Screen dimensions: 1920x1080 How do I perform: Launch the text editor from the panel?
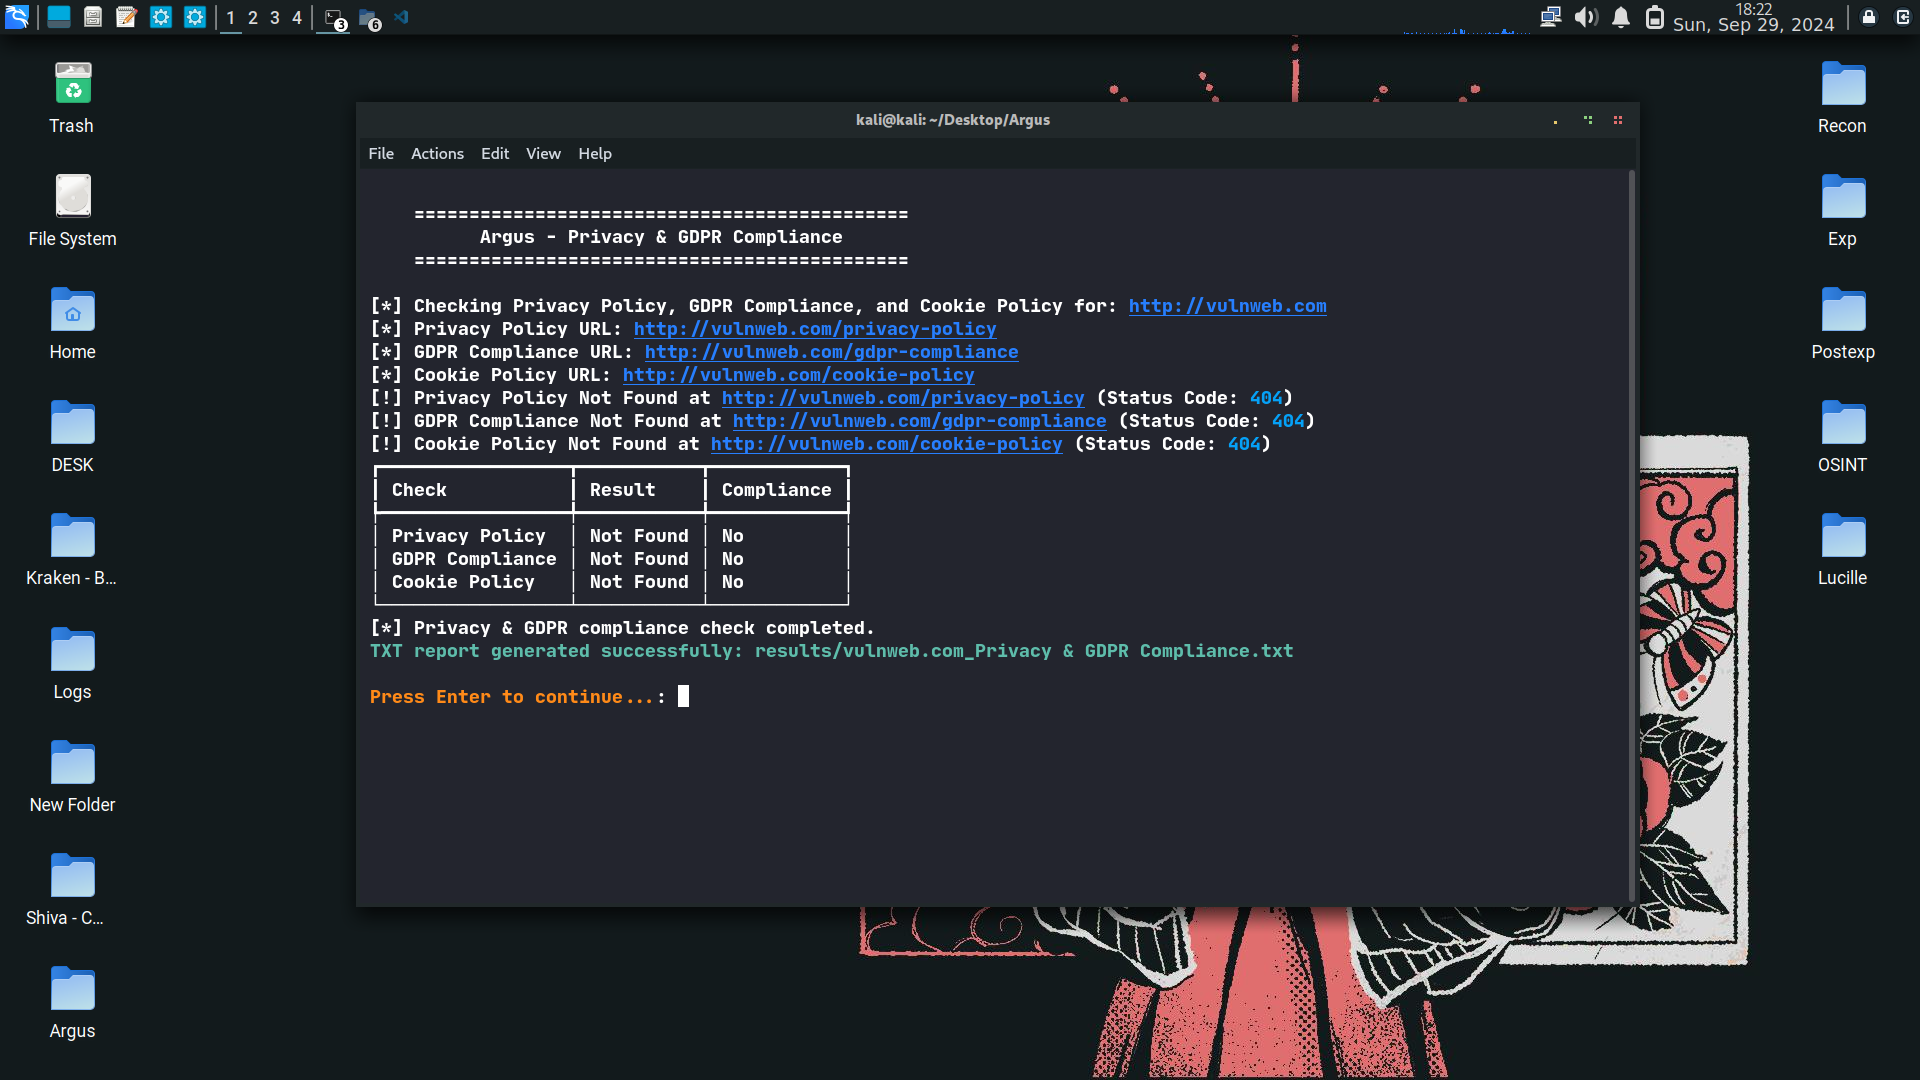(126, 17)
